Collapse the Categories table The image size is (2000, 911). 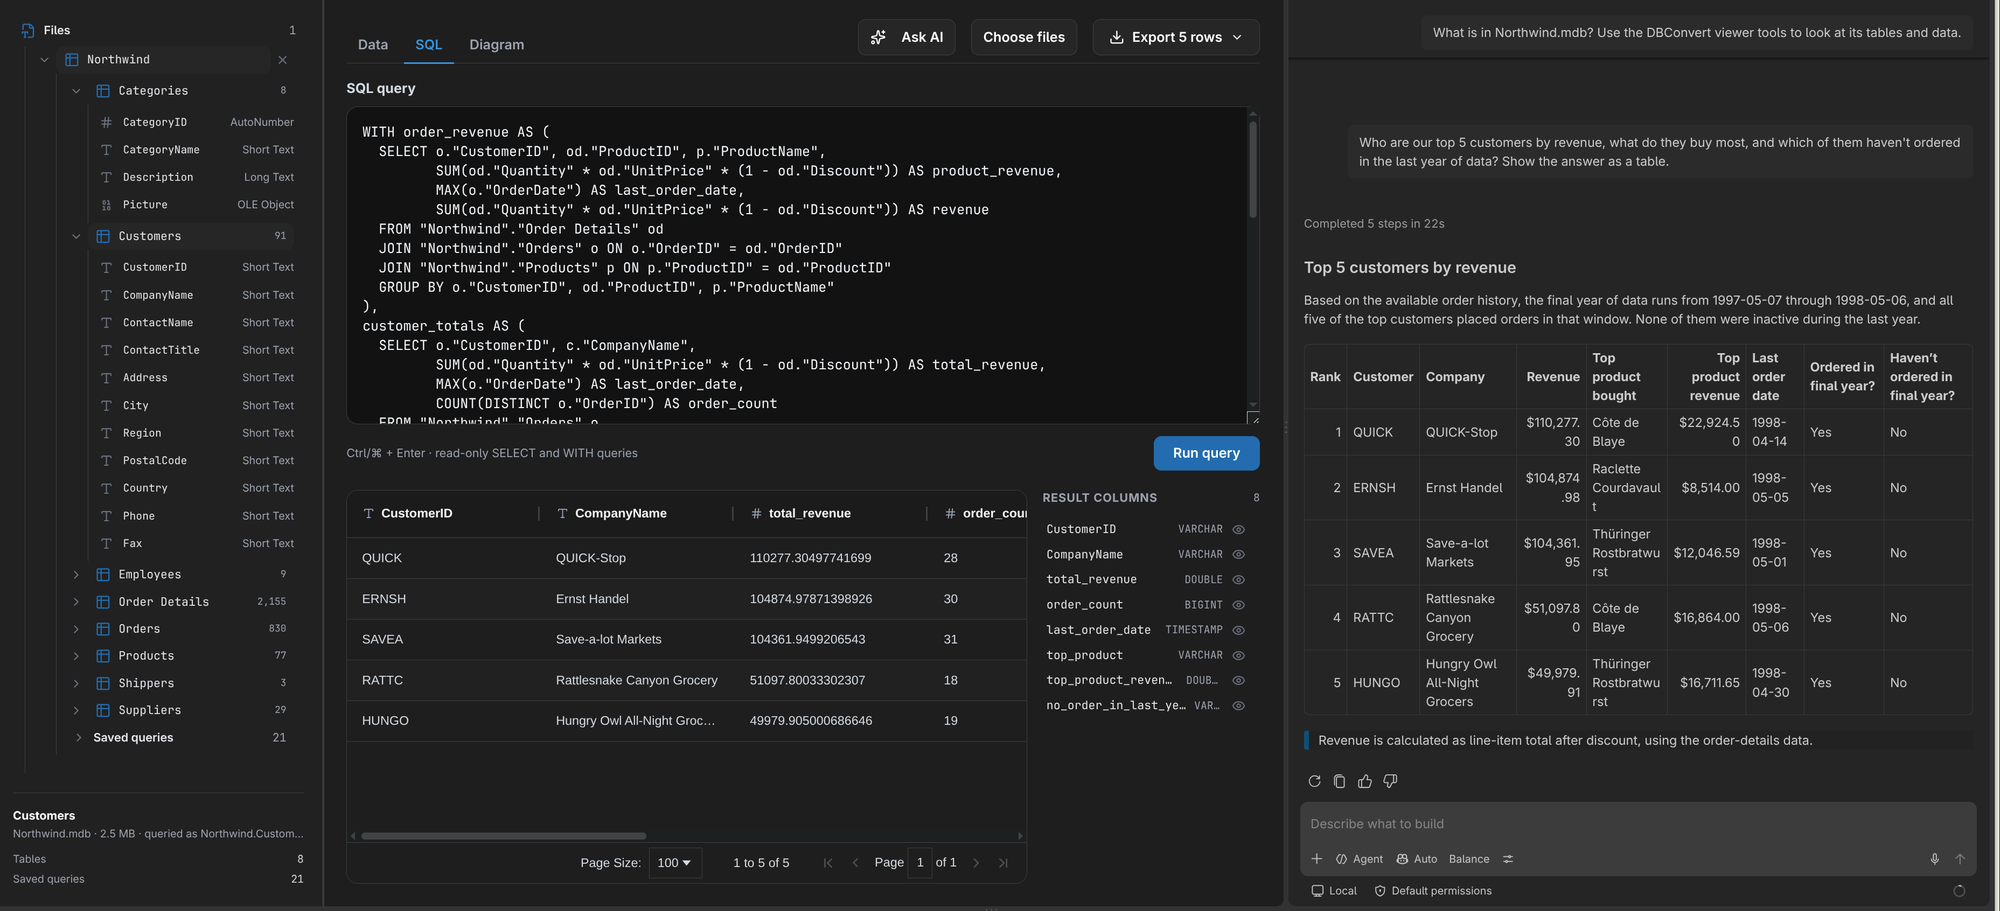tap(76, 91)
